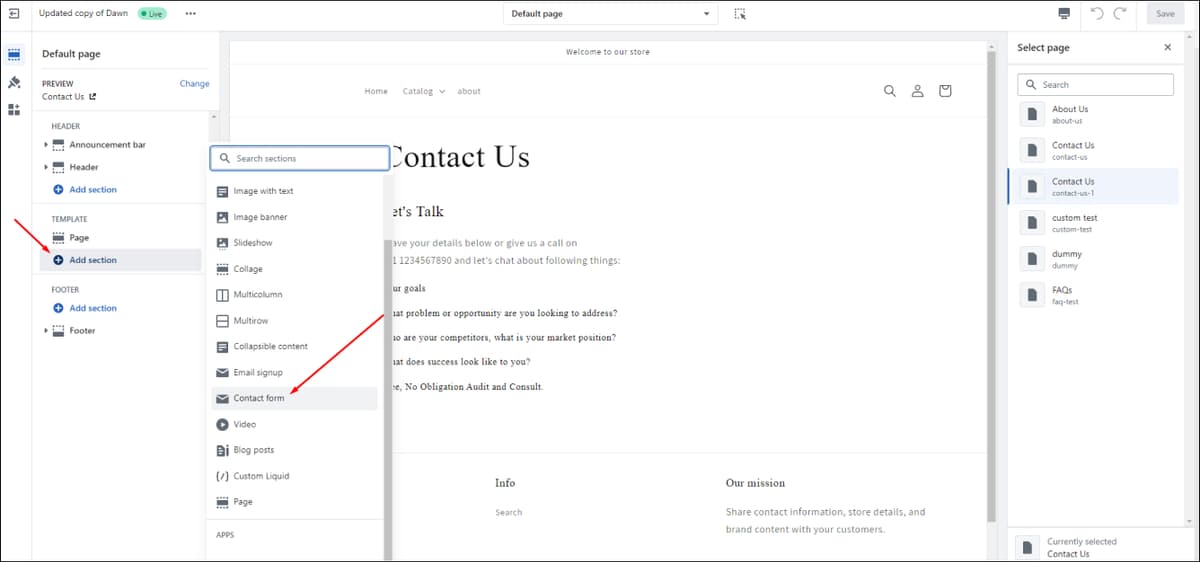Click the About Us page document icon
The width and height of the screenshot is (1200, 562).
click(x=1031, y=114)
